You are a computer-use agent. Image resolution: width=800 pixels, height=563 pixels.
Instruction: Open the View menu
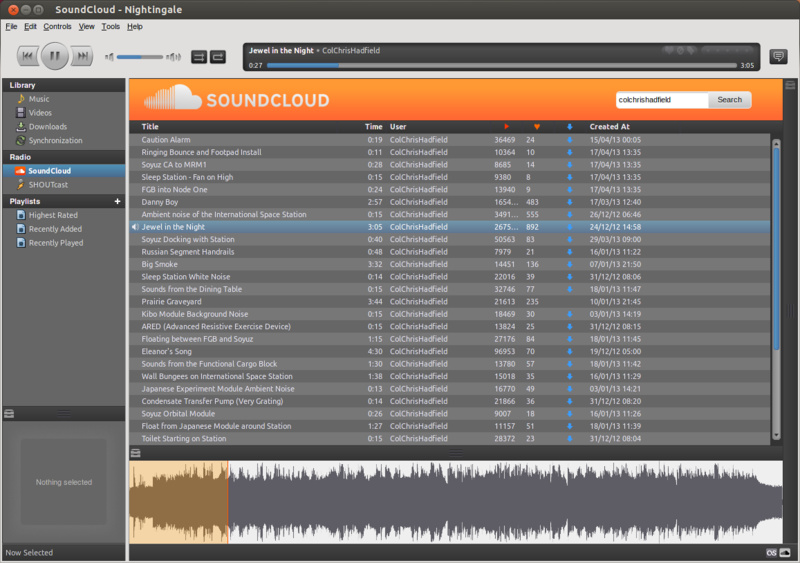(x=86, y=27)
